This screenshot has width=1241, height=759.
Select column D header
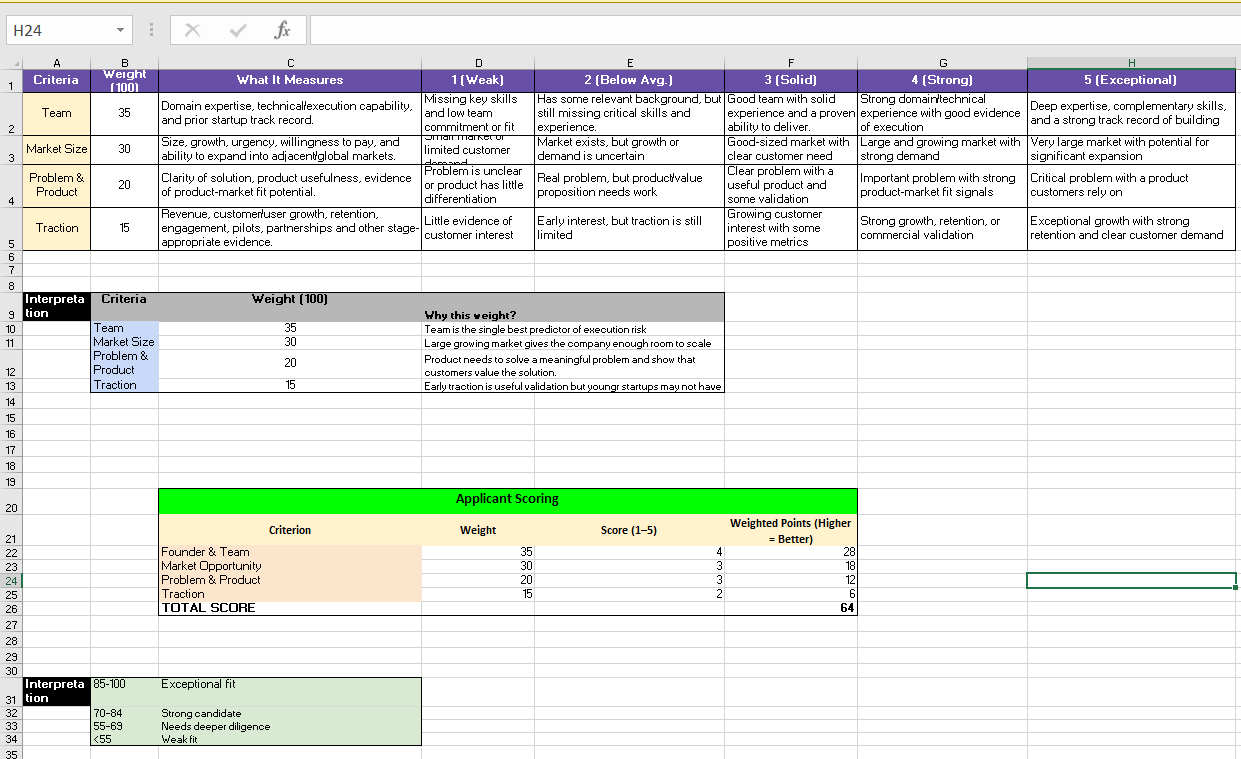478,62
